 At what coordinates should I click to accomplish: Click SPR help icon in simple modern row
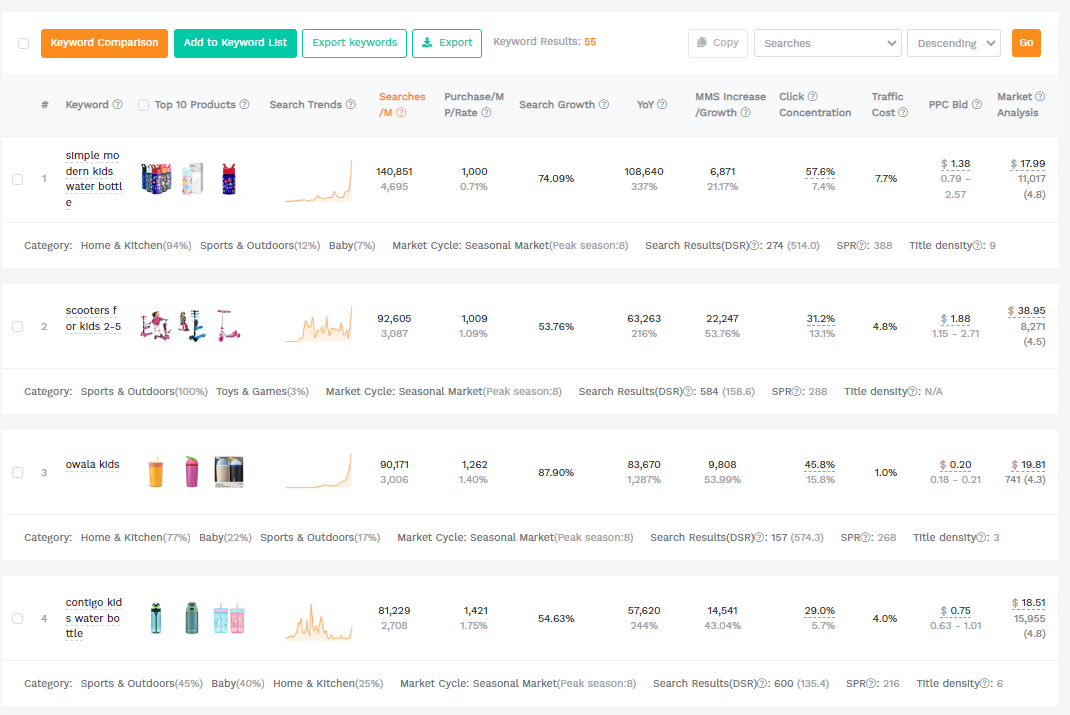point(862,246)
